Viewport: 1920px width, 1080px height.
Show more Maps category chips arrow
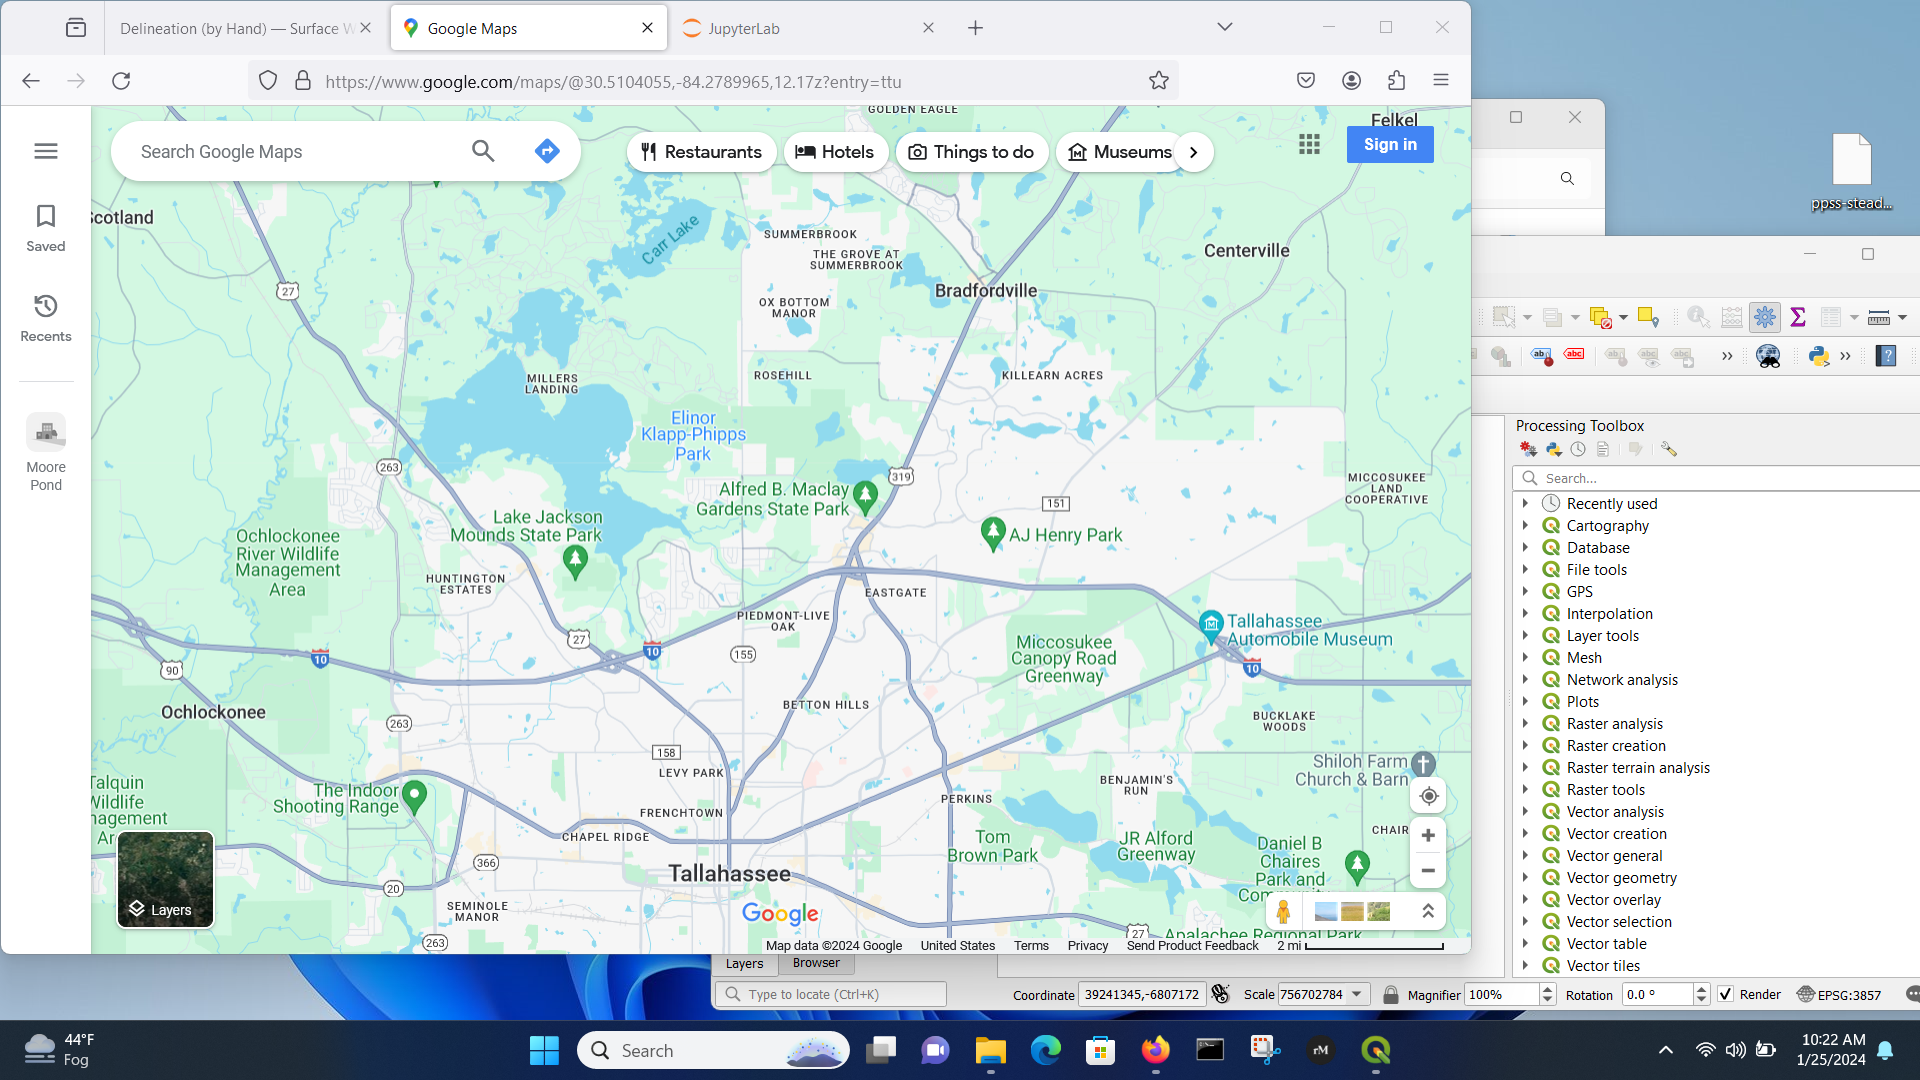point(1193,152)
